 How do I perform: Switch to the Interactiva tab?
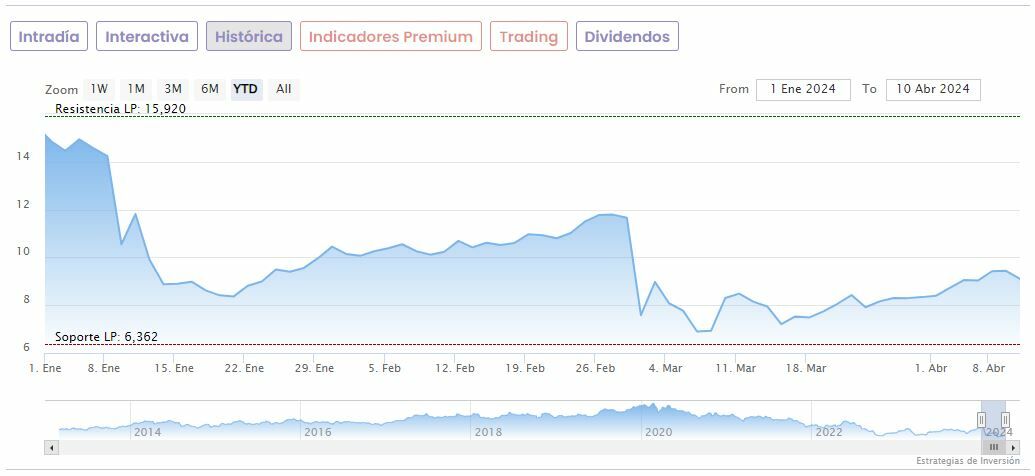pos(147,37)
